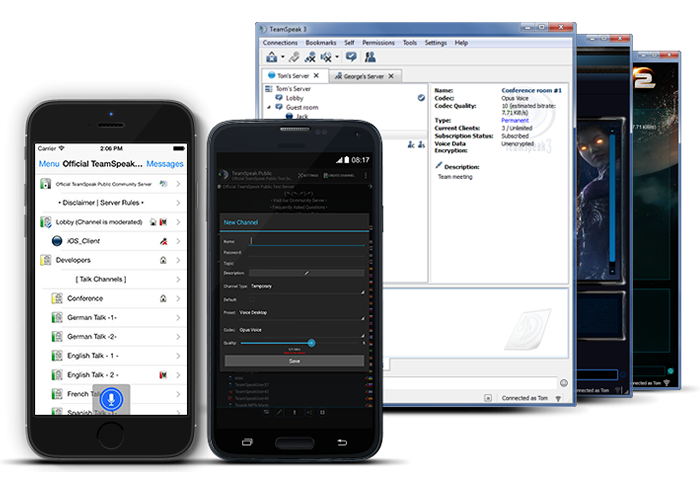
Task: Close the Tom's Server tab
Action: coord(316,75)
